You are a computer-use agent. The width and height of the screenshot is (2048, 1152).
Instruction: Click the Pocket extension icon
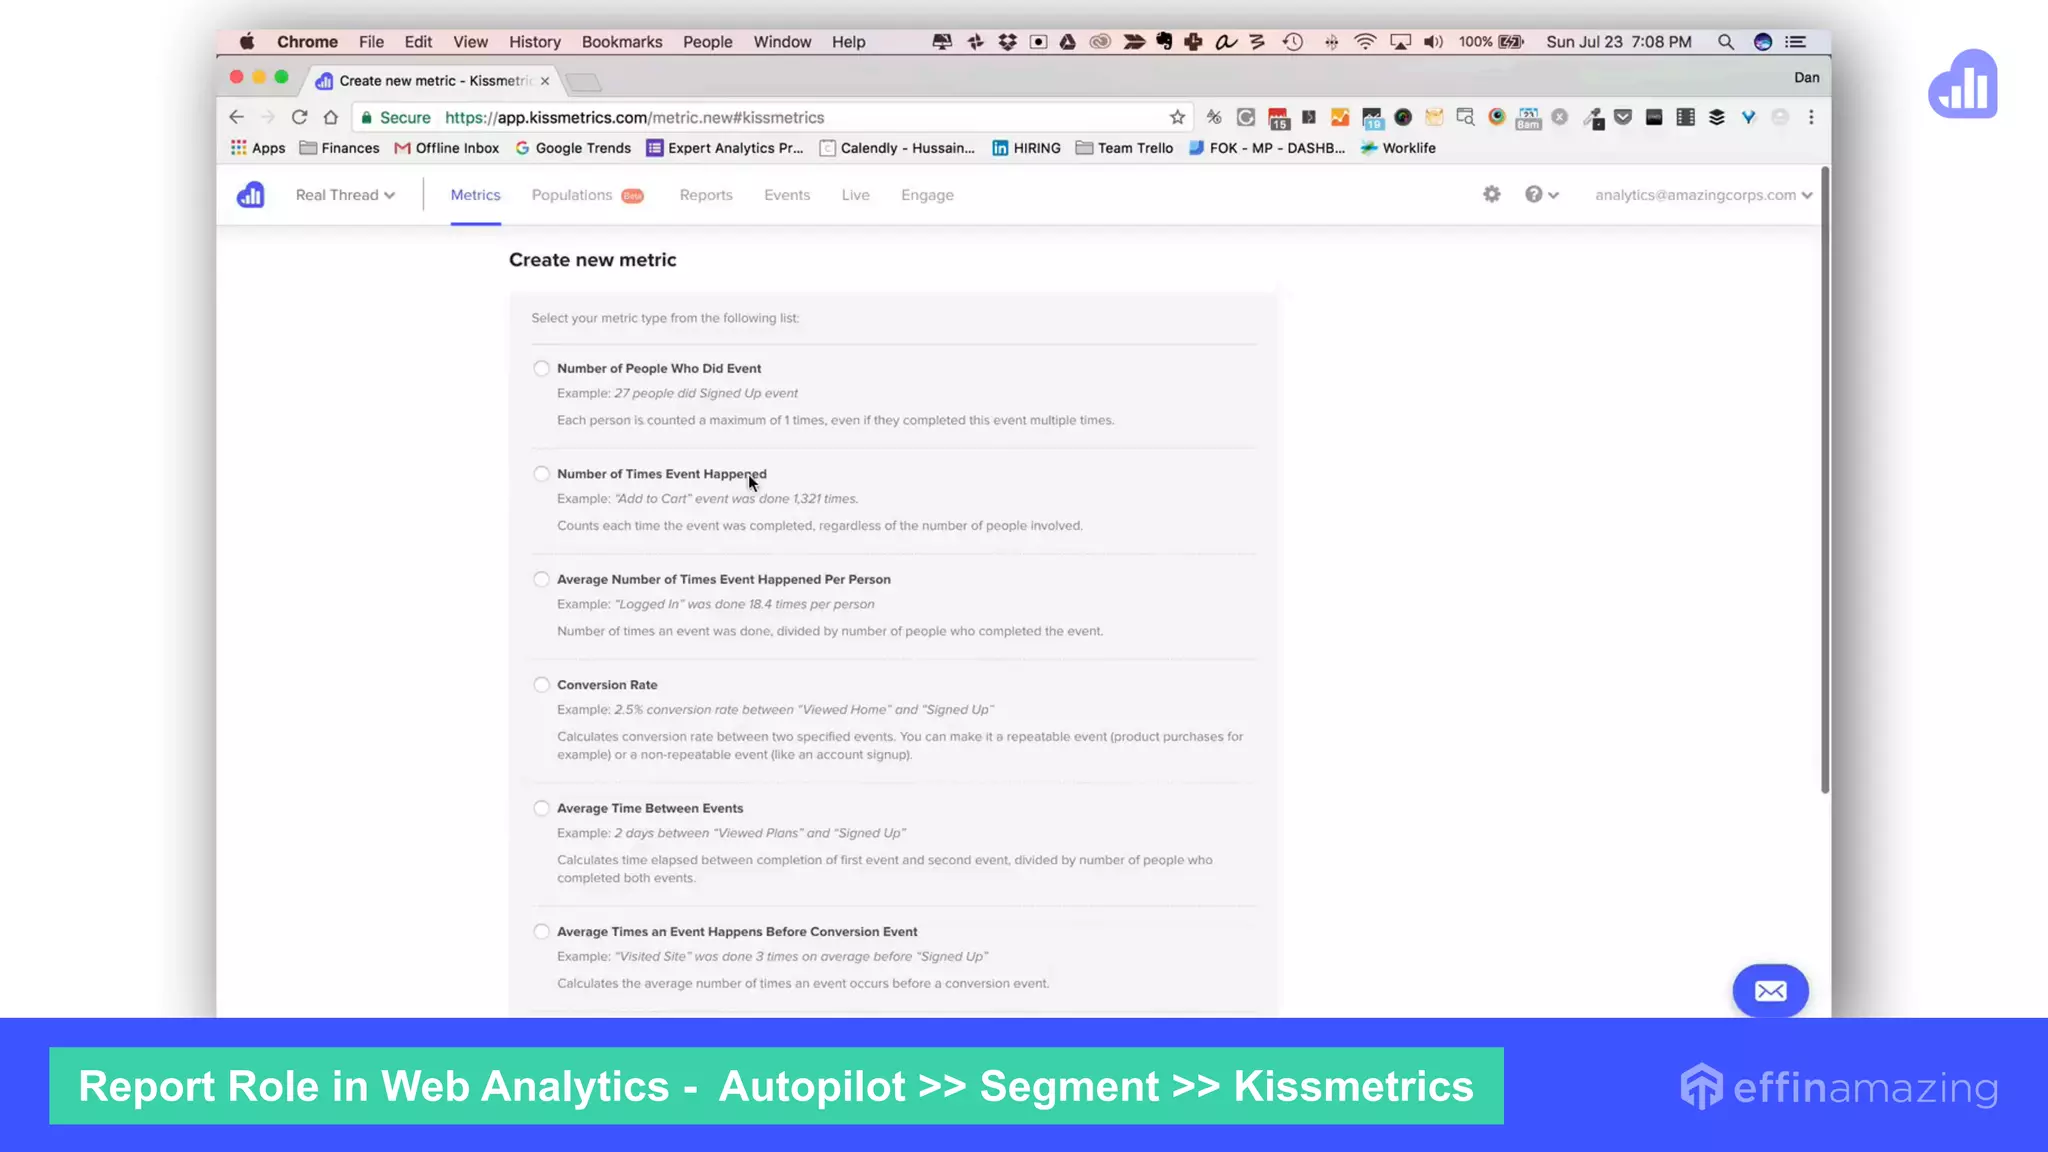pos(1623,117)
